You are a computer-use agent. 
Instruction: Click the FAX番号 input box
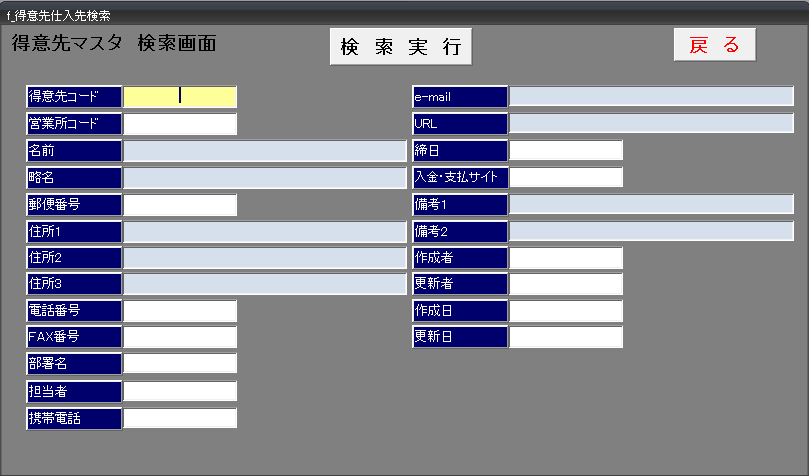coord(180,337)
